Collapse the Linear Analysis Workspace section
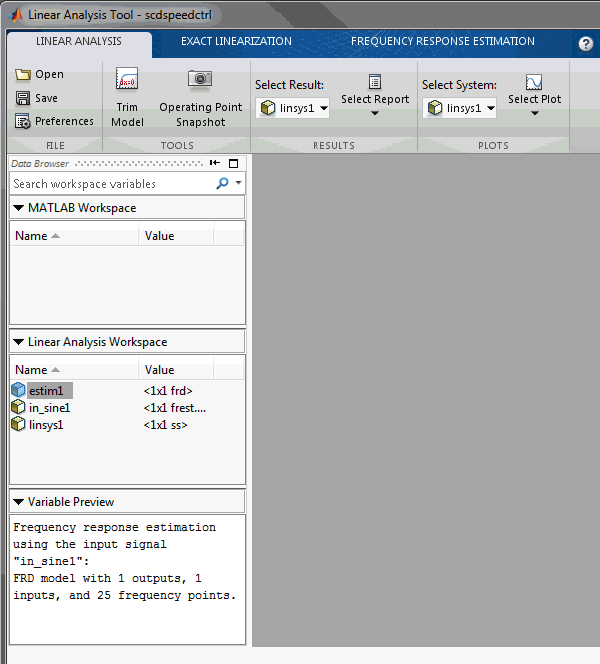The height and width of the screenshot is (664, 600). (19, 342)
